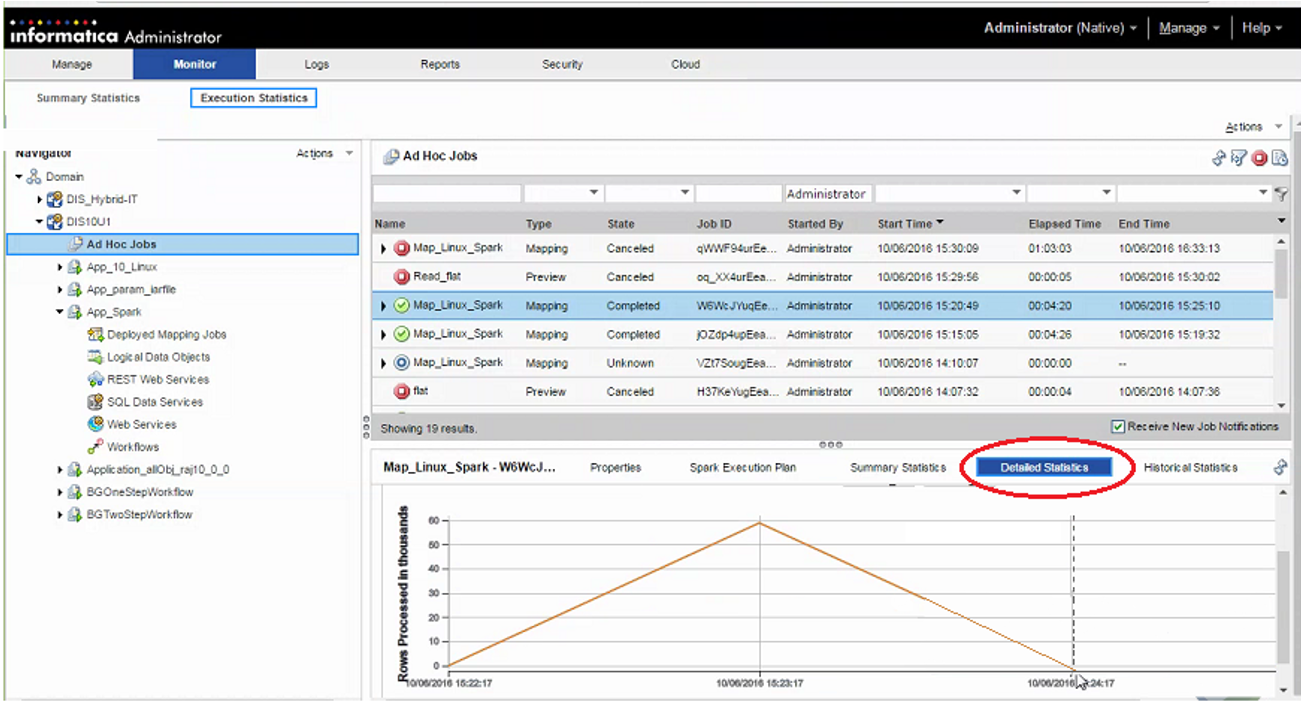Viewport: 1301px width, 703px height.
Task: Open the Help menu
Action: (x=1262, y=28)
